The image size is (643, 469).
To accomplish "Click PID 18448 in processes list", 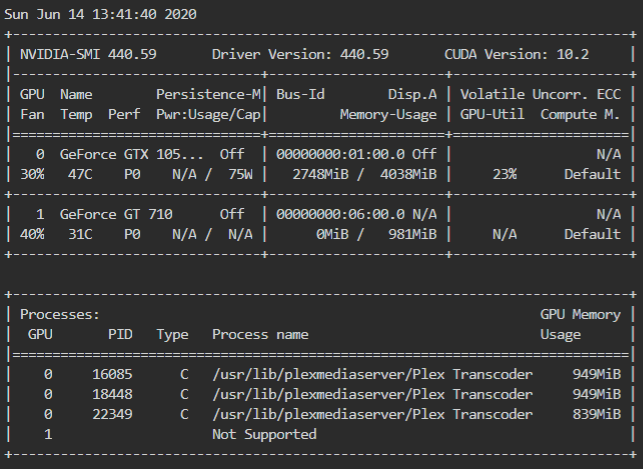I will pos(112,395).
